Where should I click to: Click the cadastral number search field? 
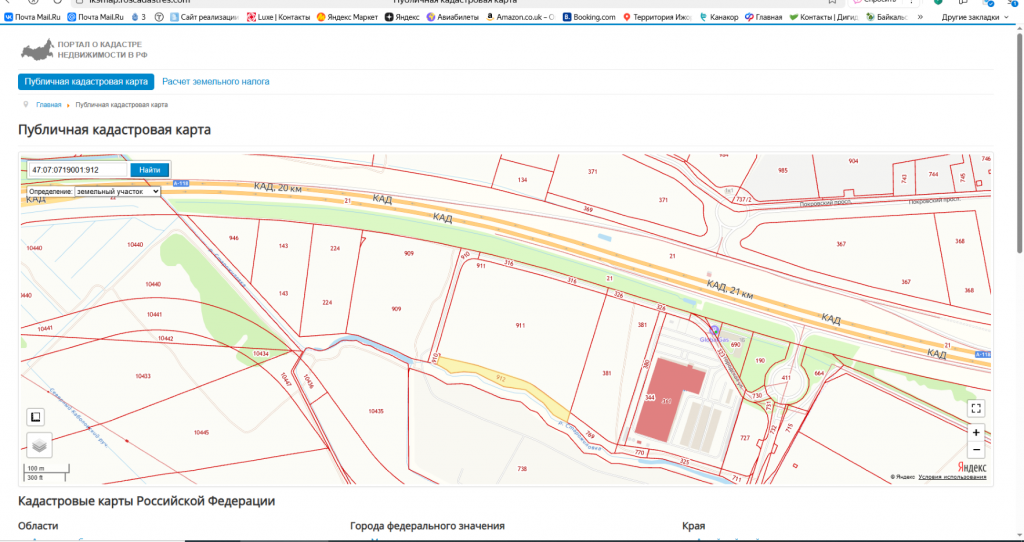pyautogui.click(x=78, y=170)
